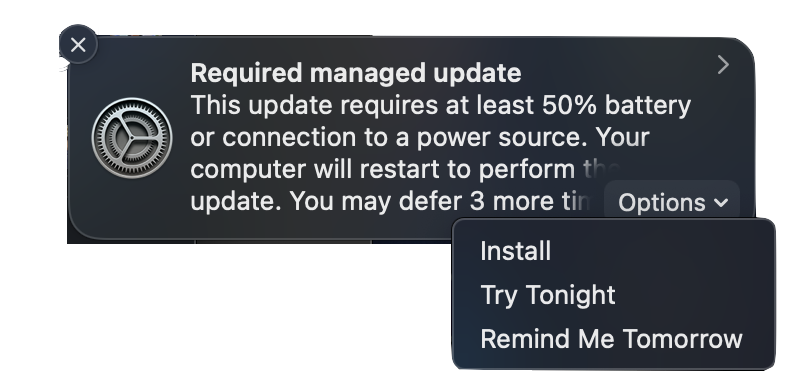Click the System Preferences gear icon
The height and width of the screenshot is (380, 788).
coord(132,138)
